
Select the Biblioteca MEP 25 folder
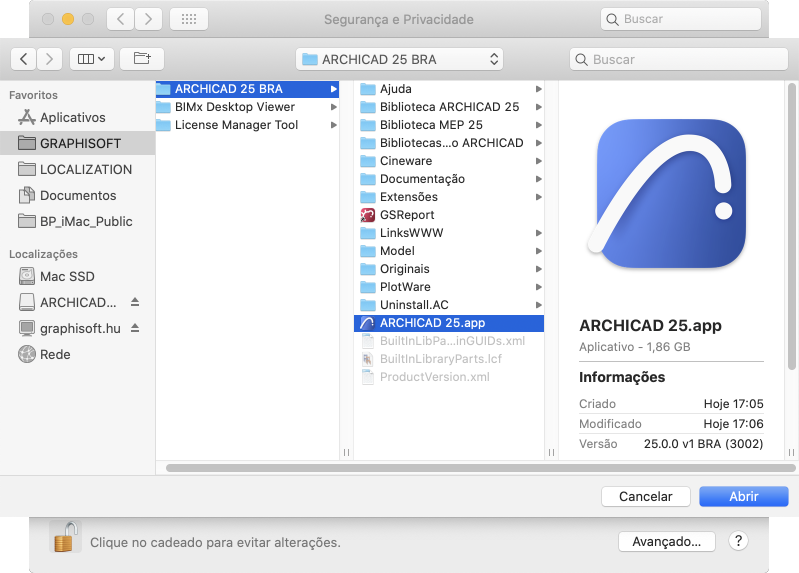coord(448,125)
